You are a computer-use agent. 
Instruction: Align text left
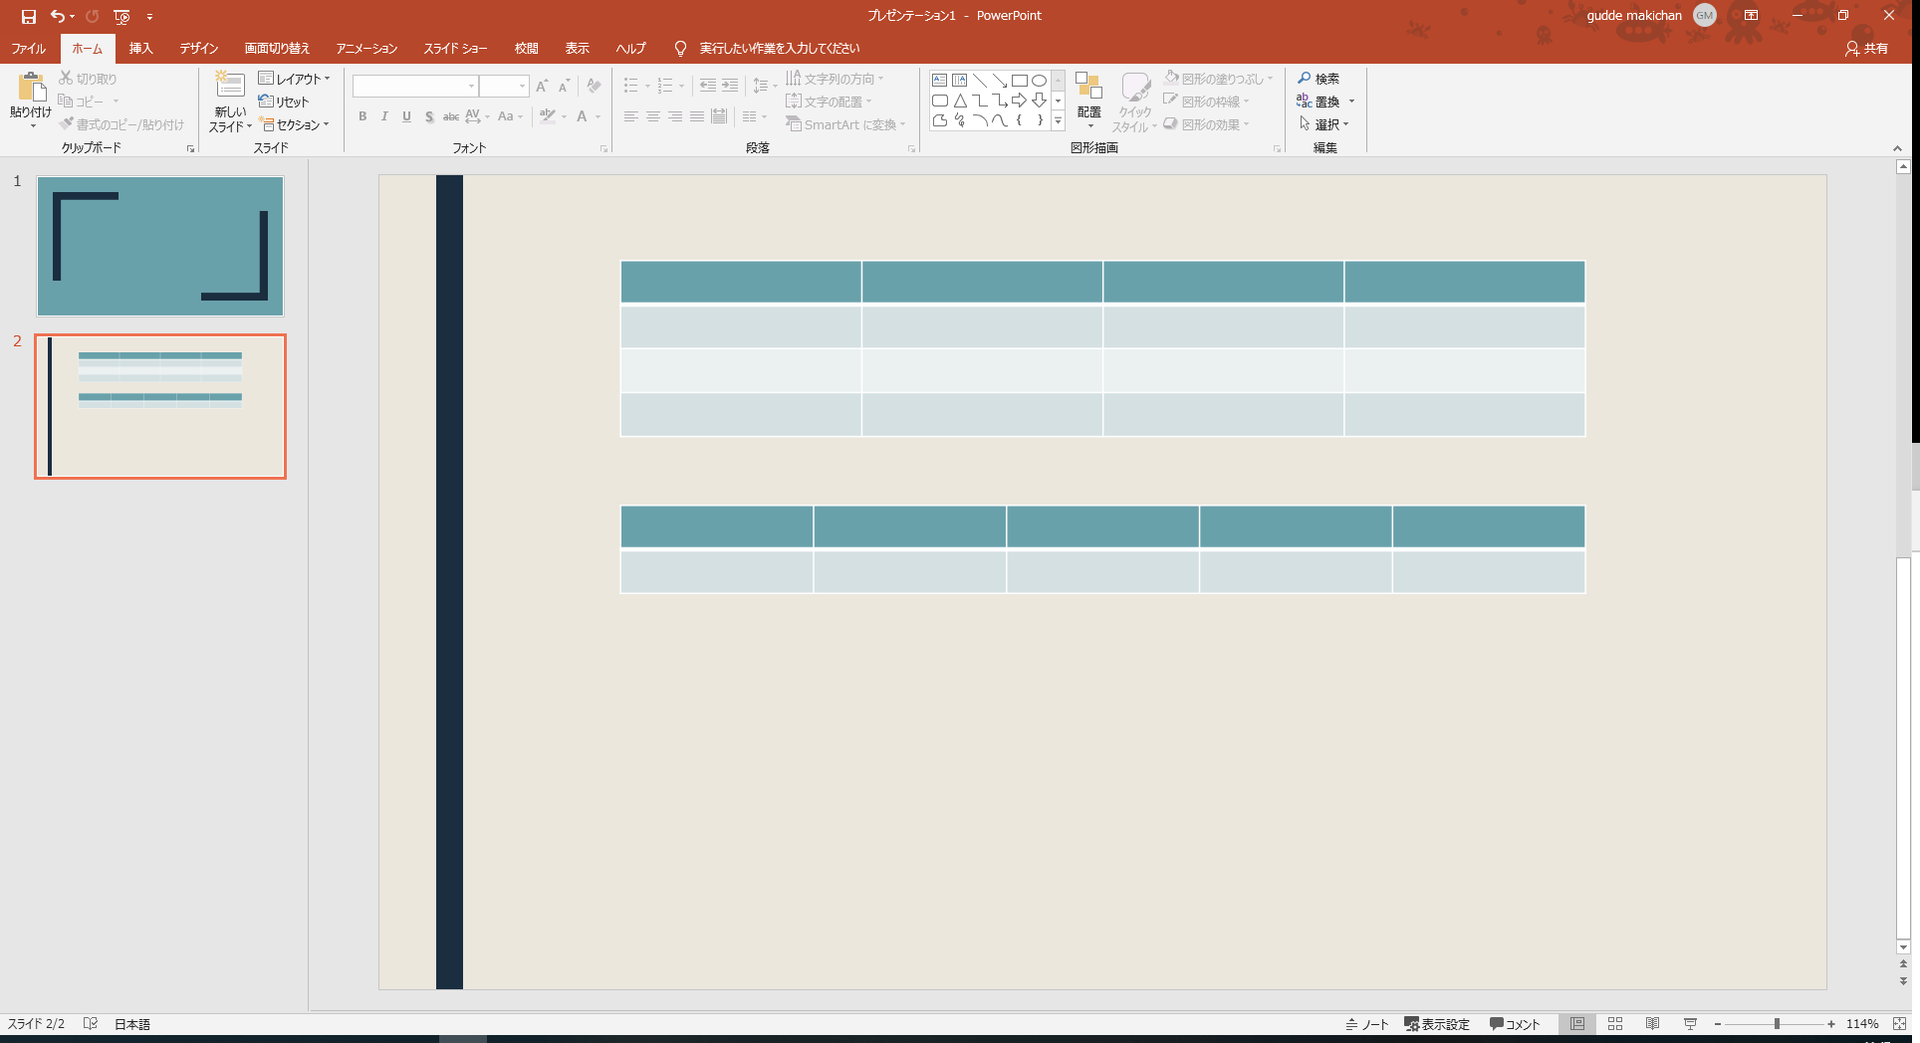(631, 117)
